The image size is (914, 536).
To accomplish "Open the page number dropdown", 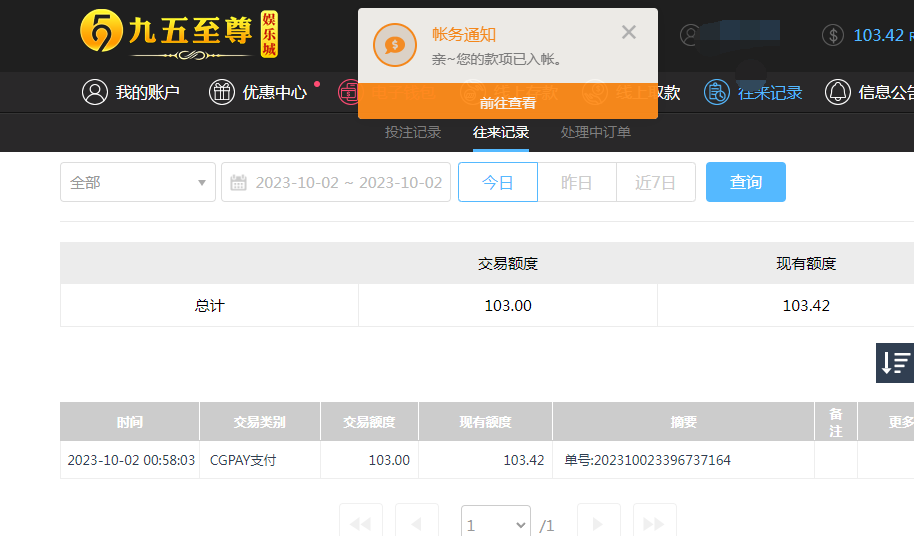I will point(495,525).
